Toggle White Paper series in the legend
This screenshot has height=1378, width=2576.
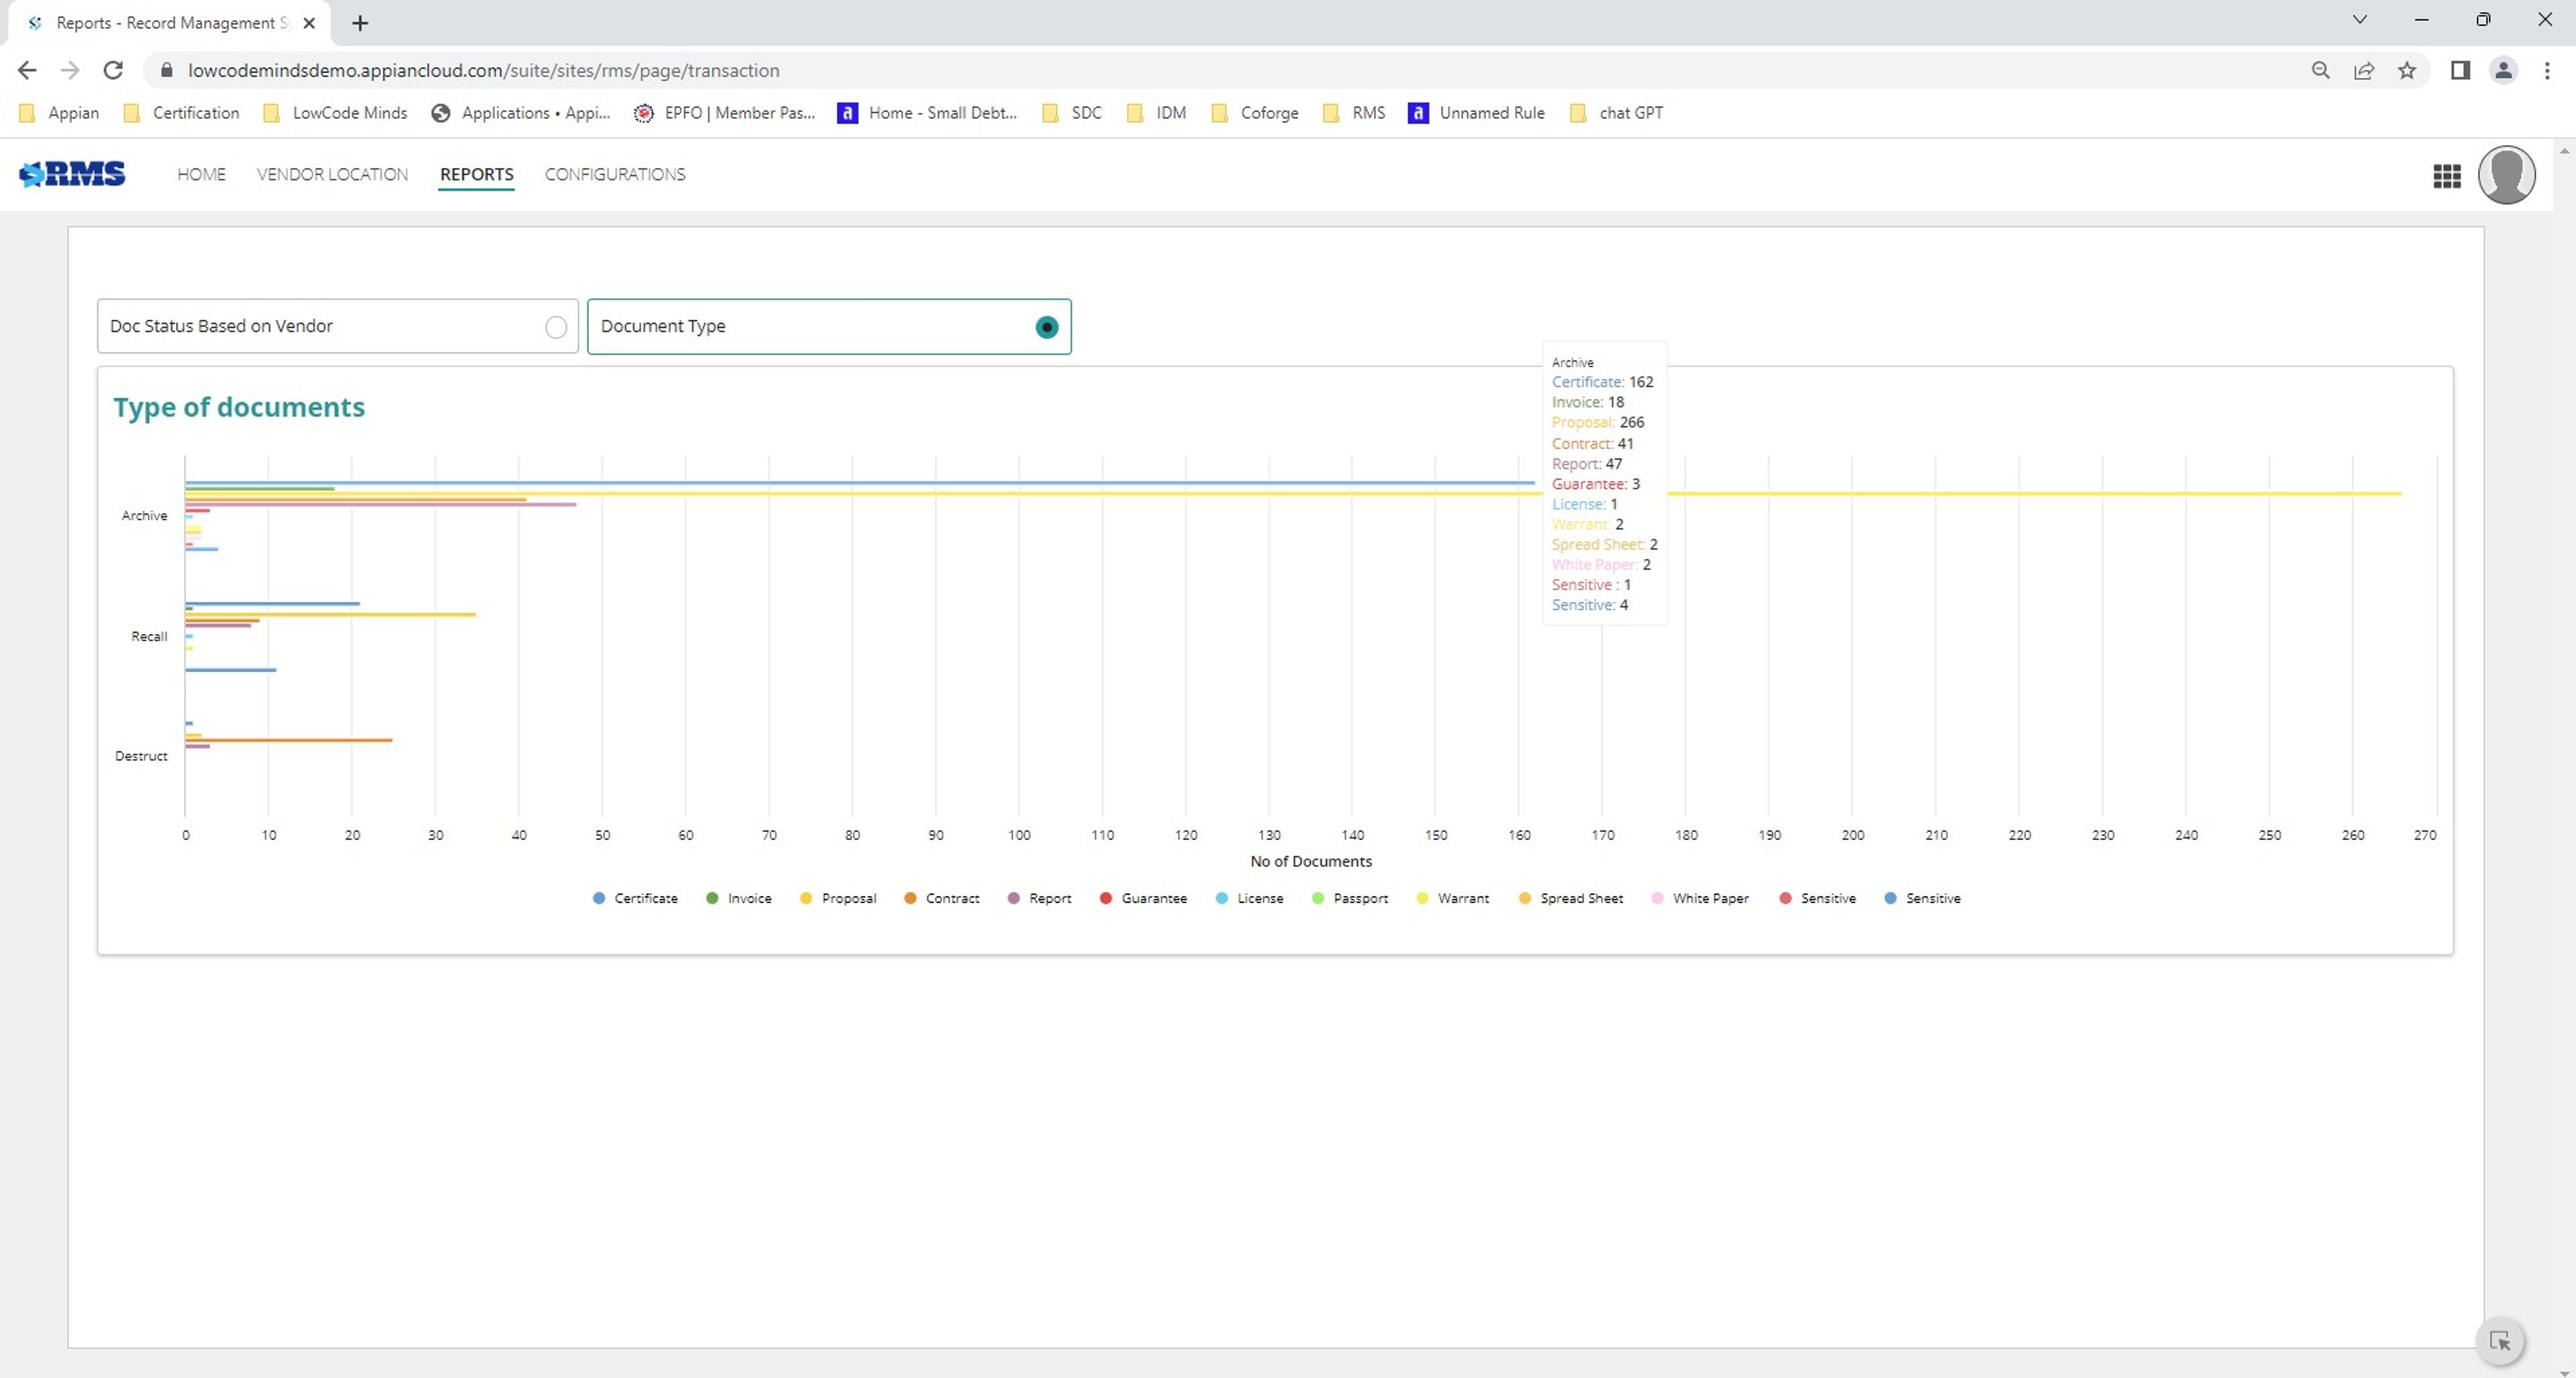pos(1700,898)
